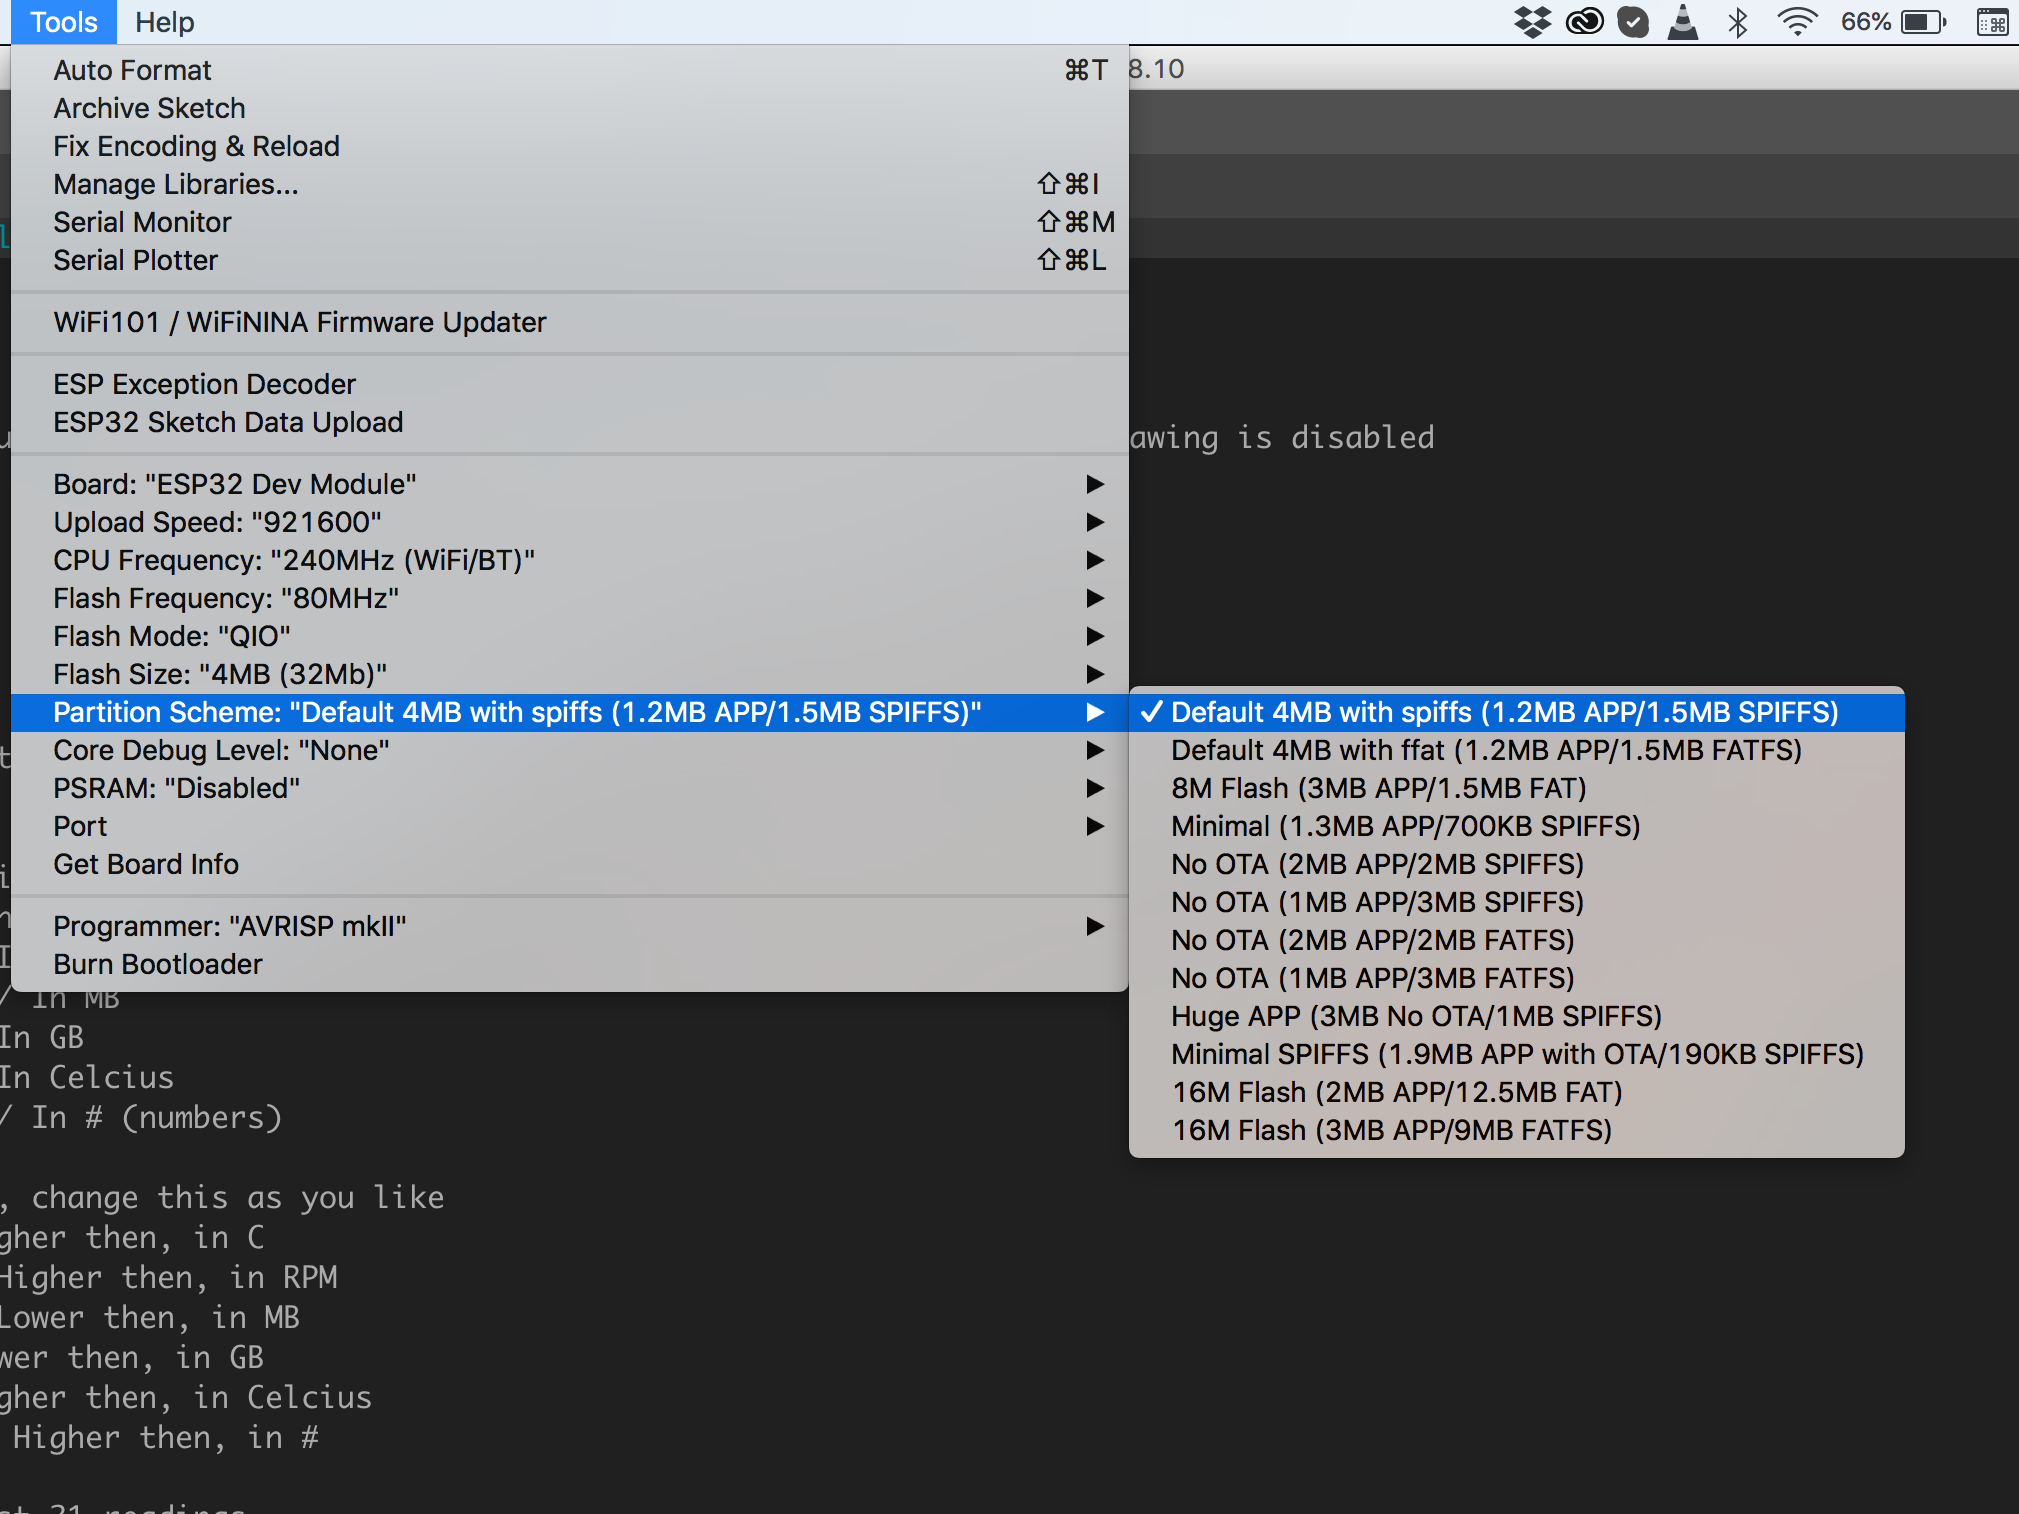The width and height of the screenshot is (2019, 1514).
Task: Click the VLC cone status icon
Action: click(x=1684, y=21)
